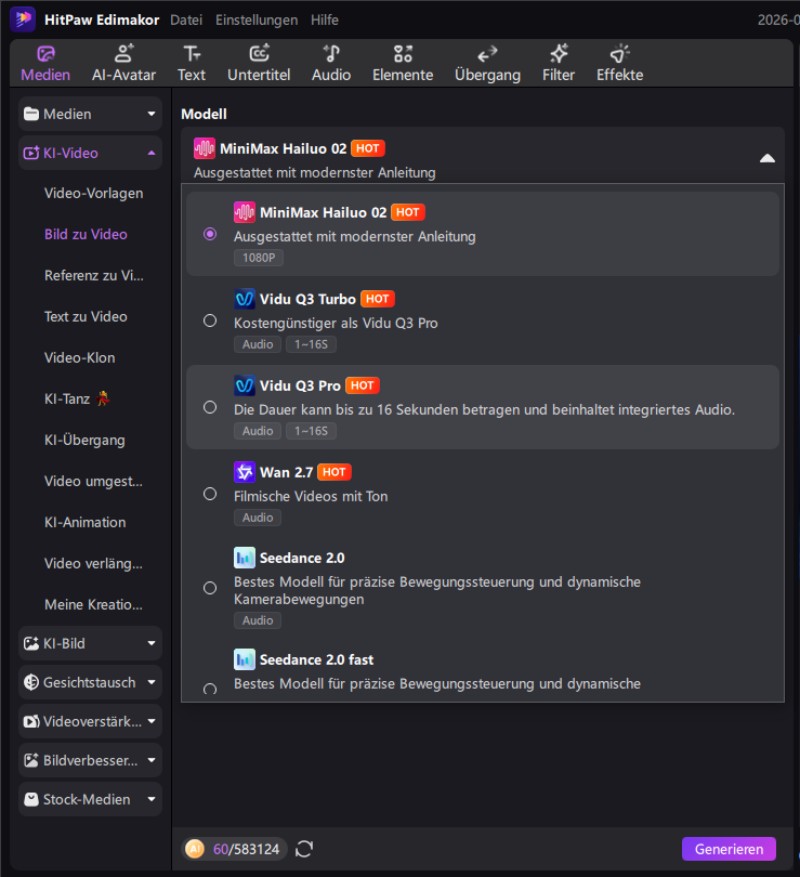Select the Vidu Q3 Pro model row

483,407
